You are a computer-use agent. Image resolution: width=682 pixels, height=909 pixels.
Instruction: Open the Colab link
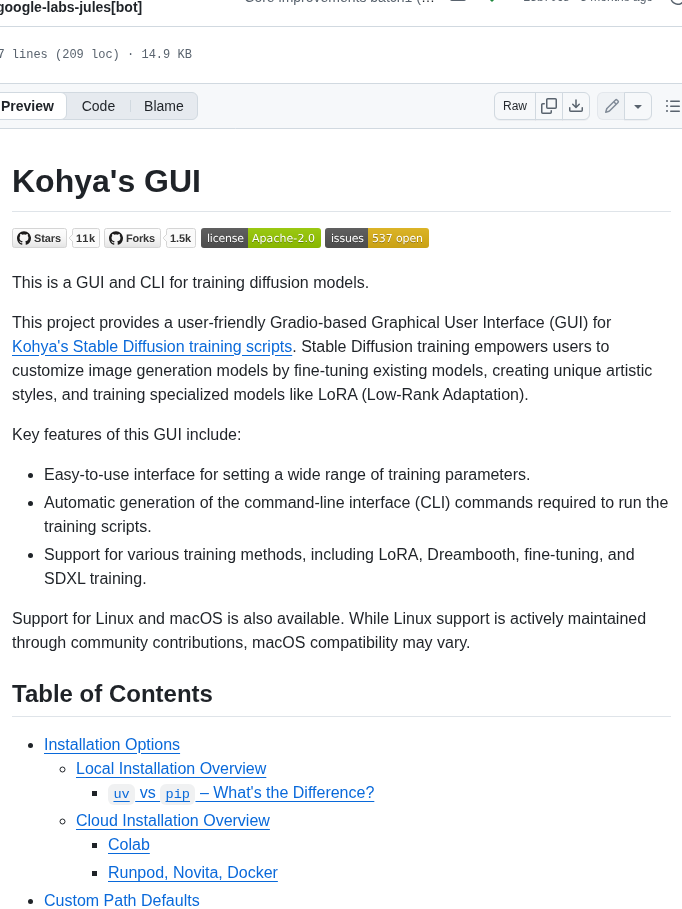pyautogui.click(x=128, y=845)
